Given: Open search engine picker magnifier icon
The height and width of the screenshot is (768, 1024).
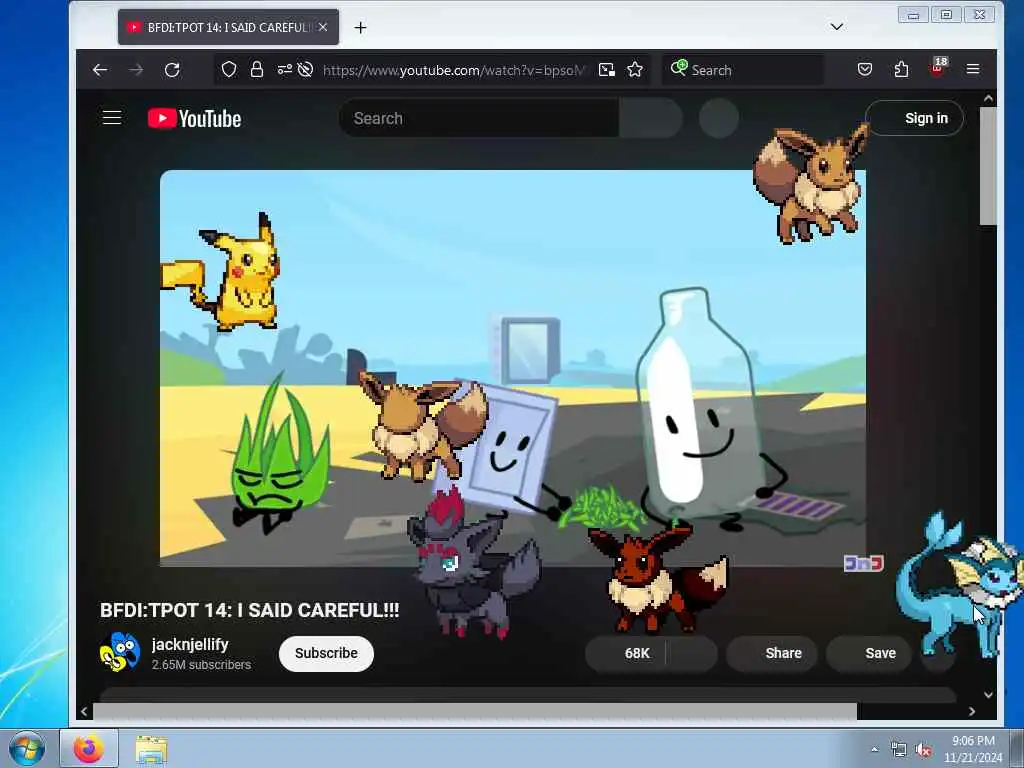Looking at the screenshot, I should (x=679, y=68).
